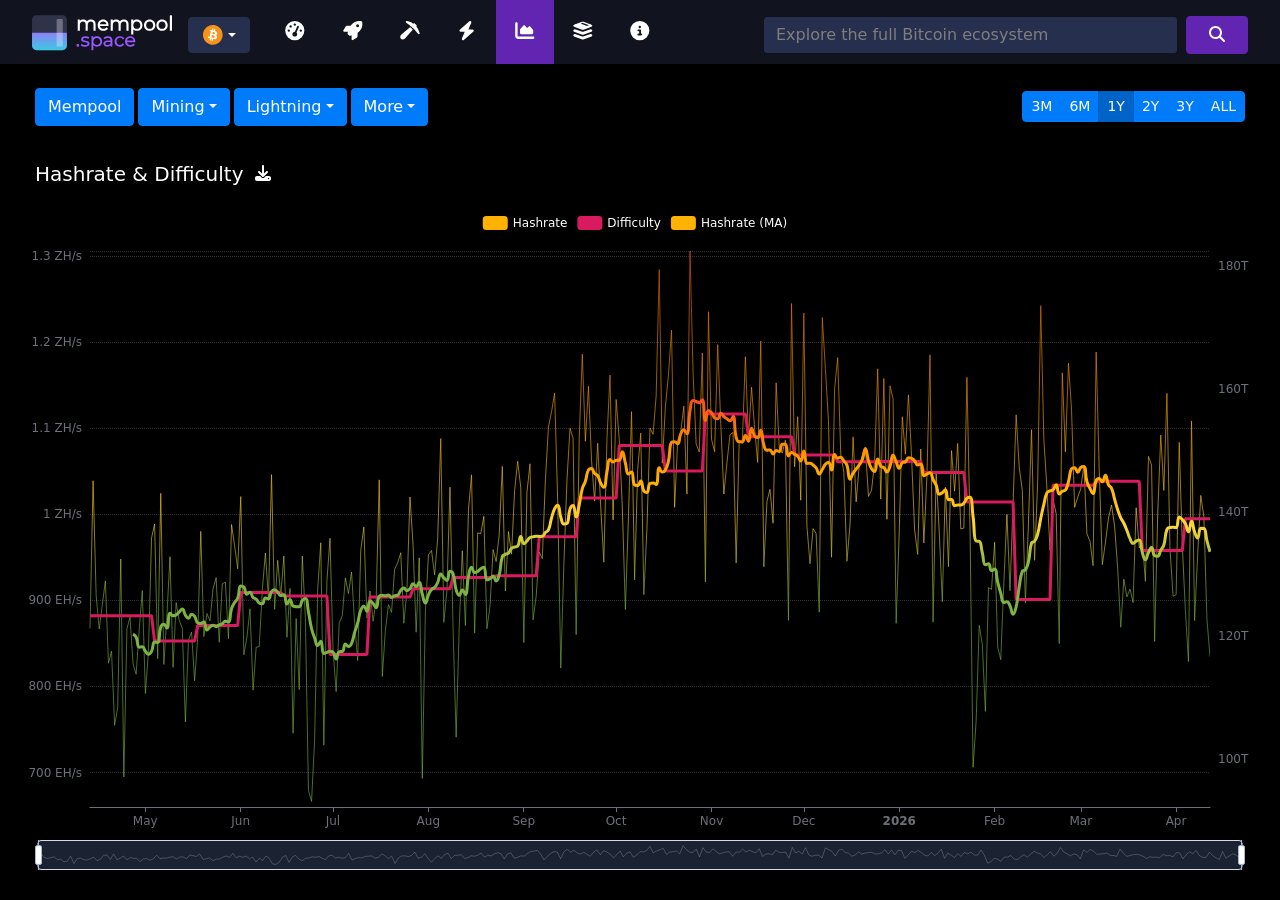Select the highlighted graphs chart icon

(x=525, y=31)
